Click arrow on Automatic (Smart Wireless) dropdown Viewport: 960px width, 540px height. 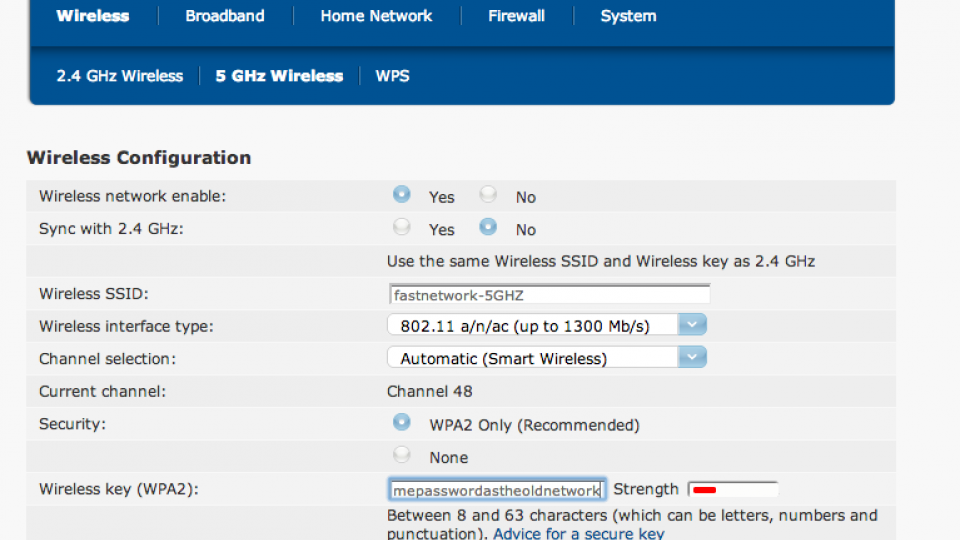(x=692, y=358)
